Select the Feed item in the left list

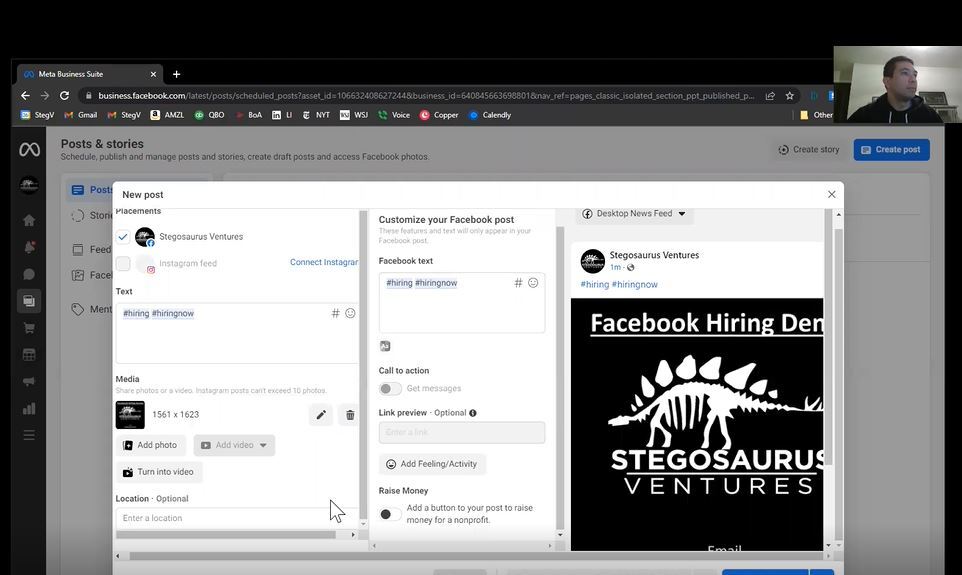[x=92, y=249]
